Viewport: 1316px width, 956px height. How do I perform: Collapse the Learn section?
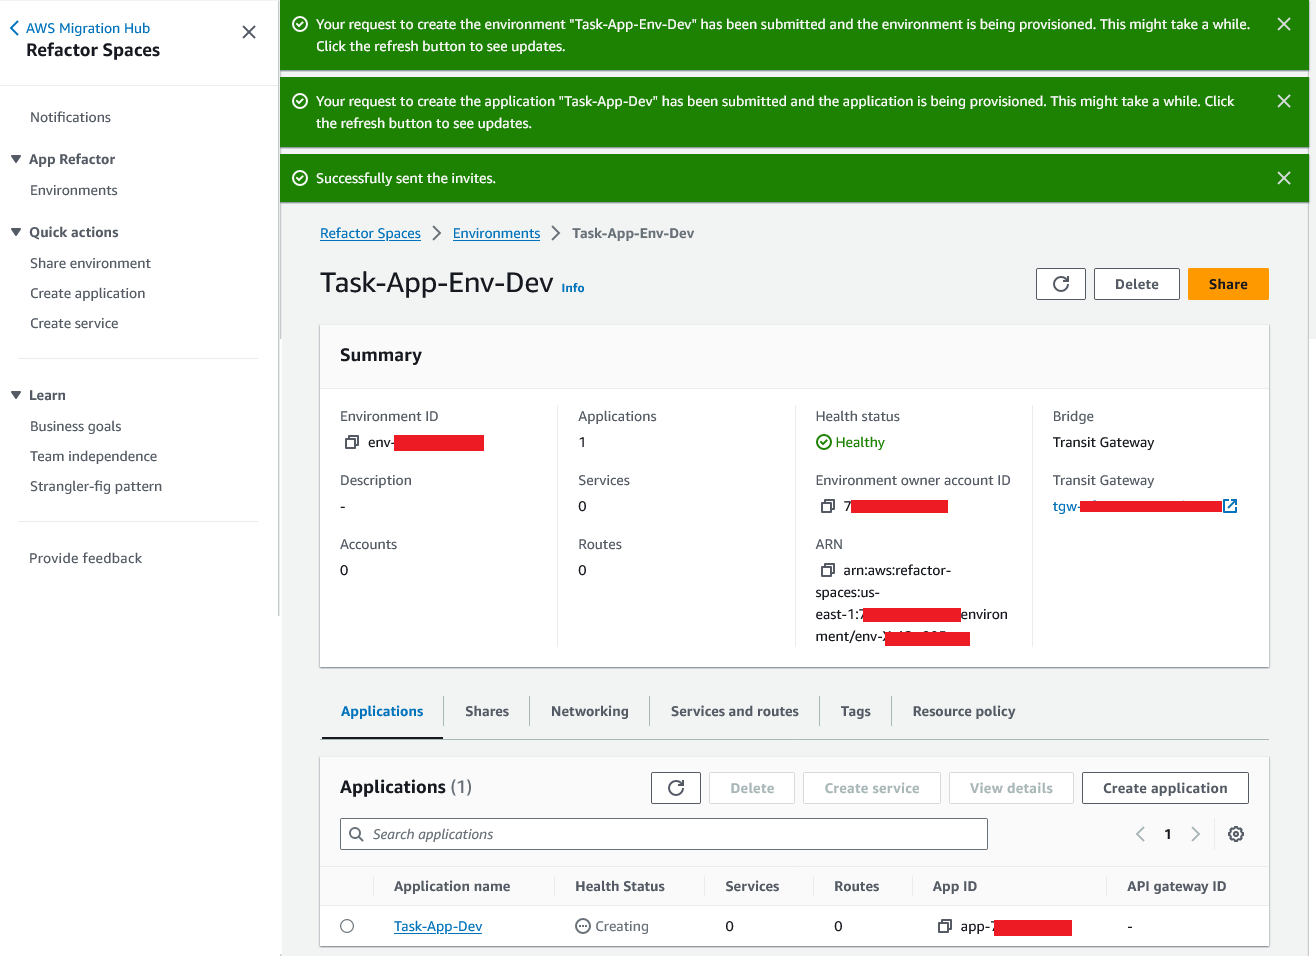click(x=16, y=395)
